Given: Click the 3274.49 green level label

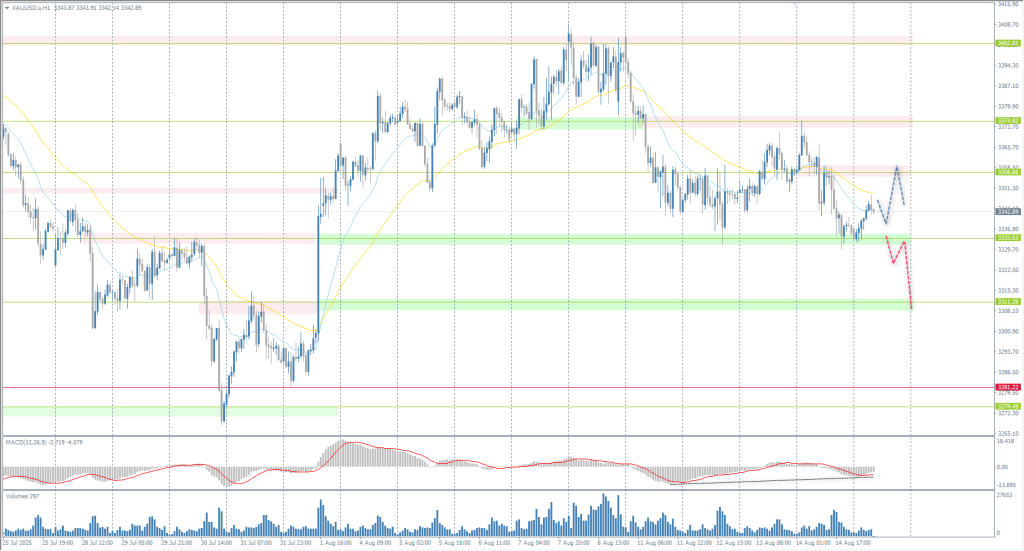Looking at the screenshot, I should pyautogui.click(x=1007, y=406).
